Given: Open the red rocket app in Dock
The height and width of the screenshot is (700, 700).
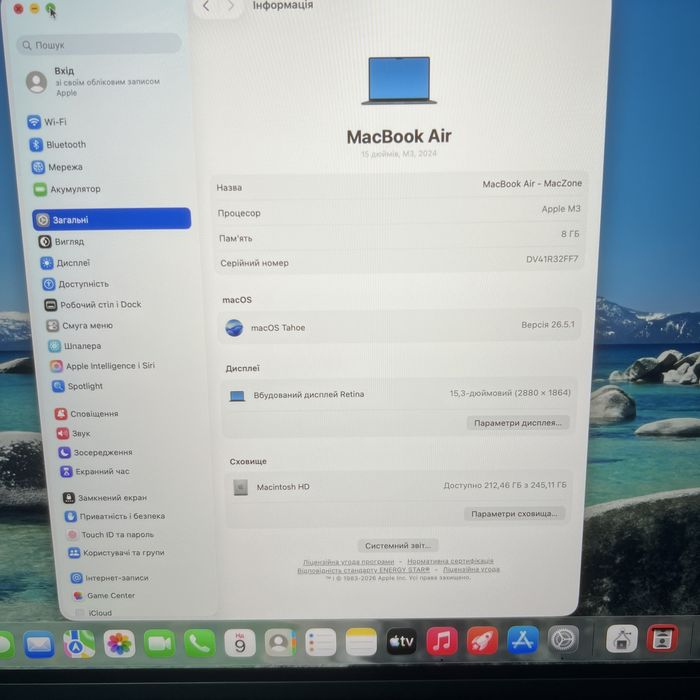Looking at the screenshot, I should [x=482, y=641].
